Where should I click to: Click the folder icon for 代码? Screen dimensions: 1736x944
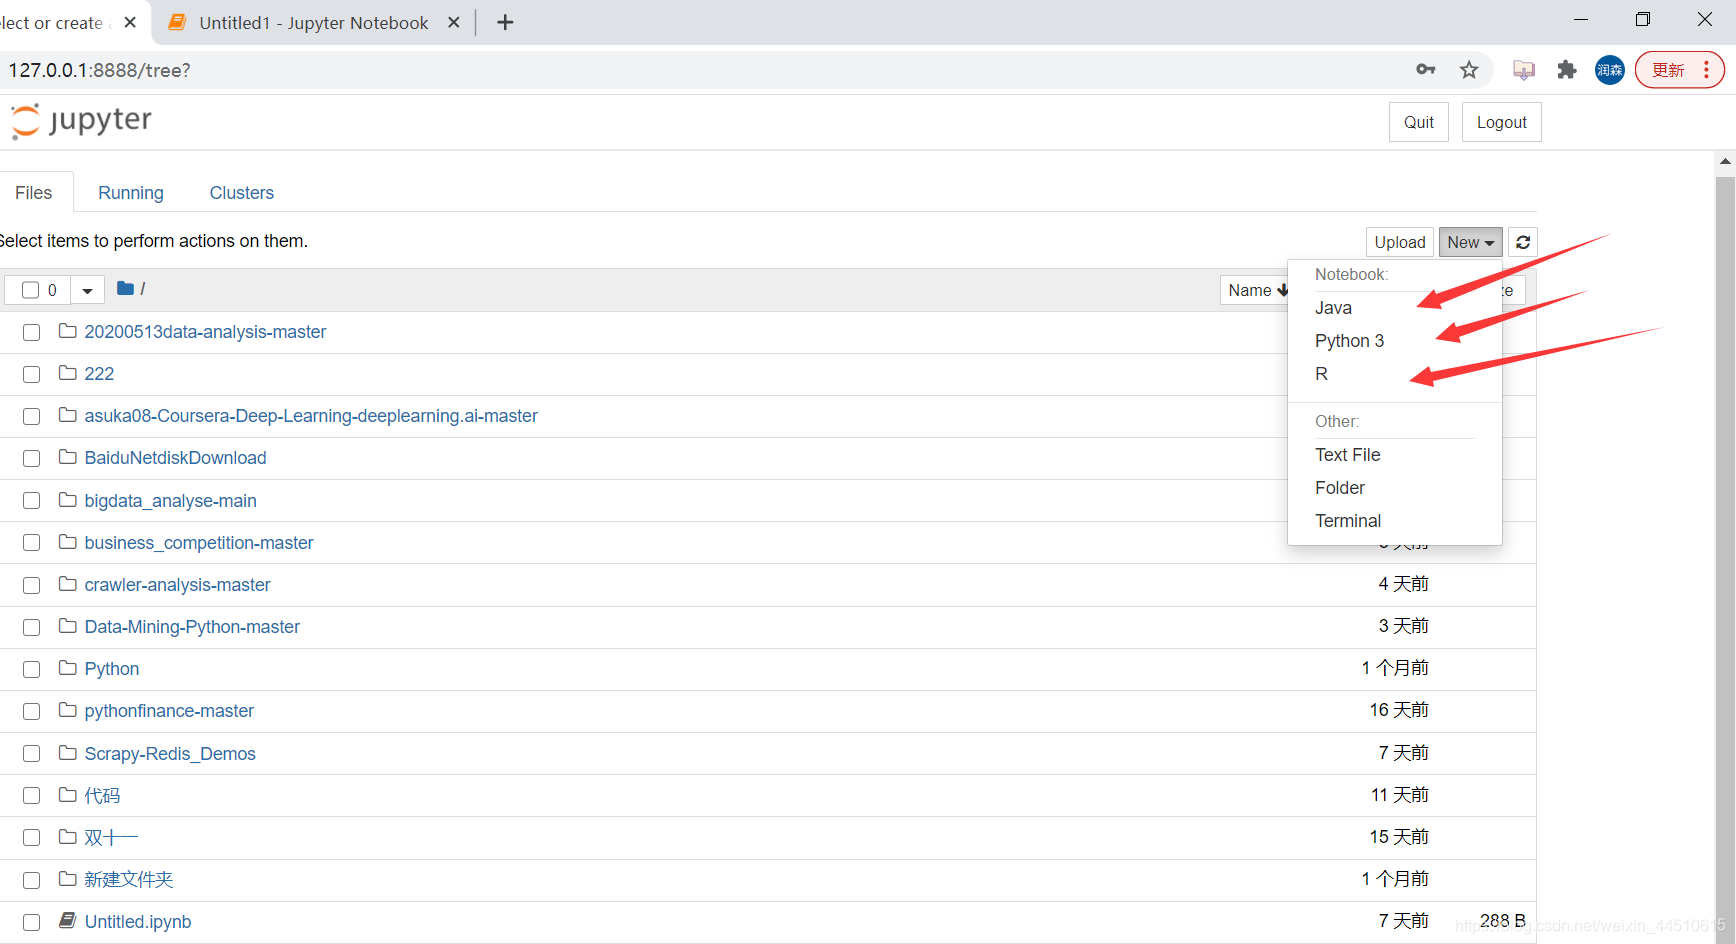point(68,795)
